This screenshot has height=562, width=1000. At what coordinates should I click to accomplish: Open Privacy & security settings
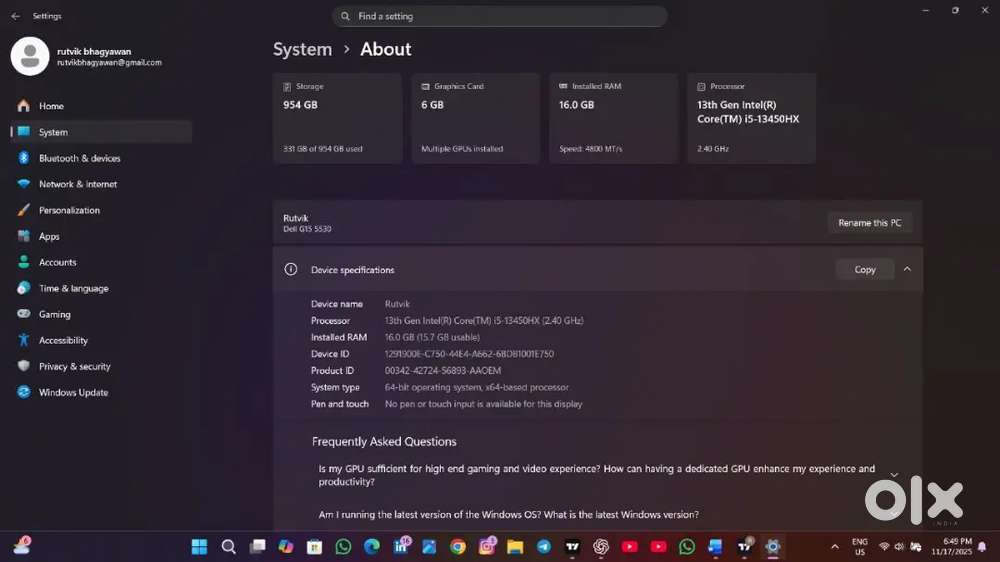pos(74,367)
